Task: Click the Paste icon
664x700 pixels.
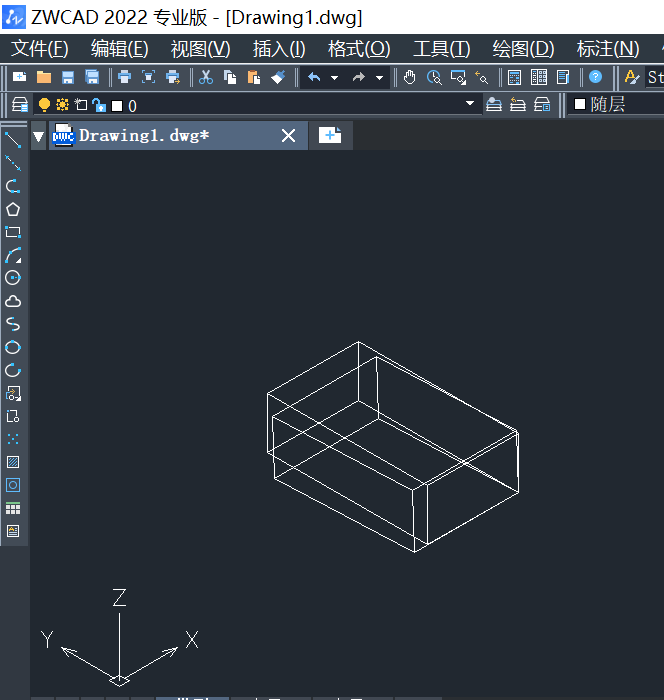Action: tap(254, 77)
